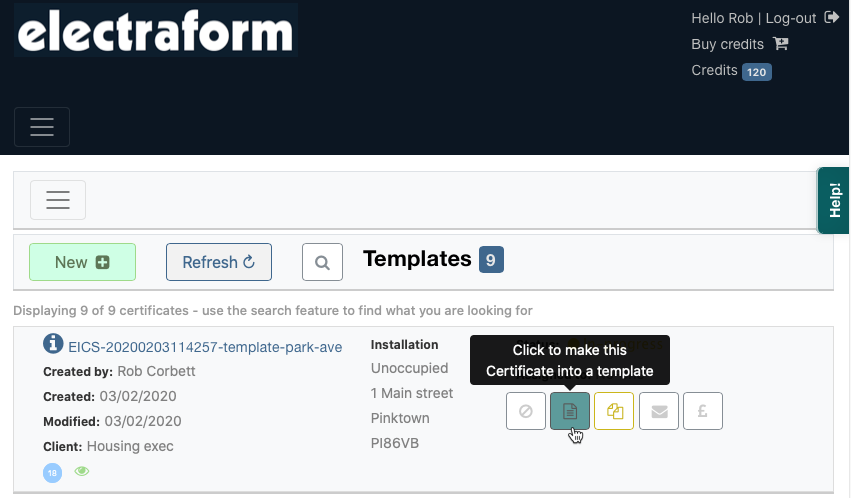
Task: Click the disabled circle-slash icon button
Action: (x=526, y=411)
